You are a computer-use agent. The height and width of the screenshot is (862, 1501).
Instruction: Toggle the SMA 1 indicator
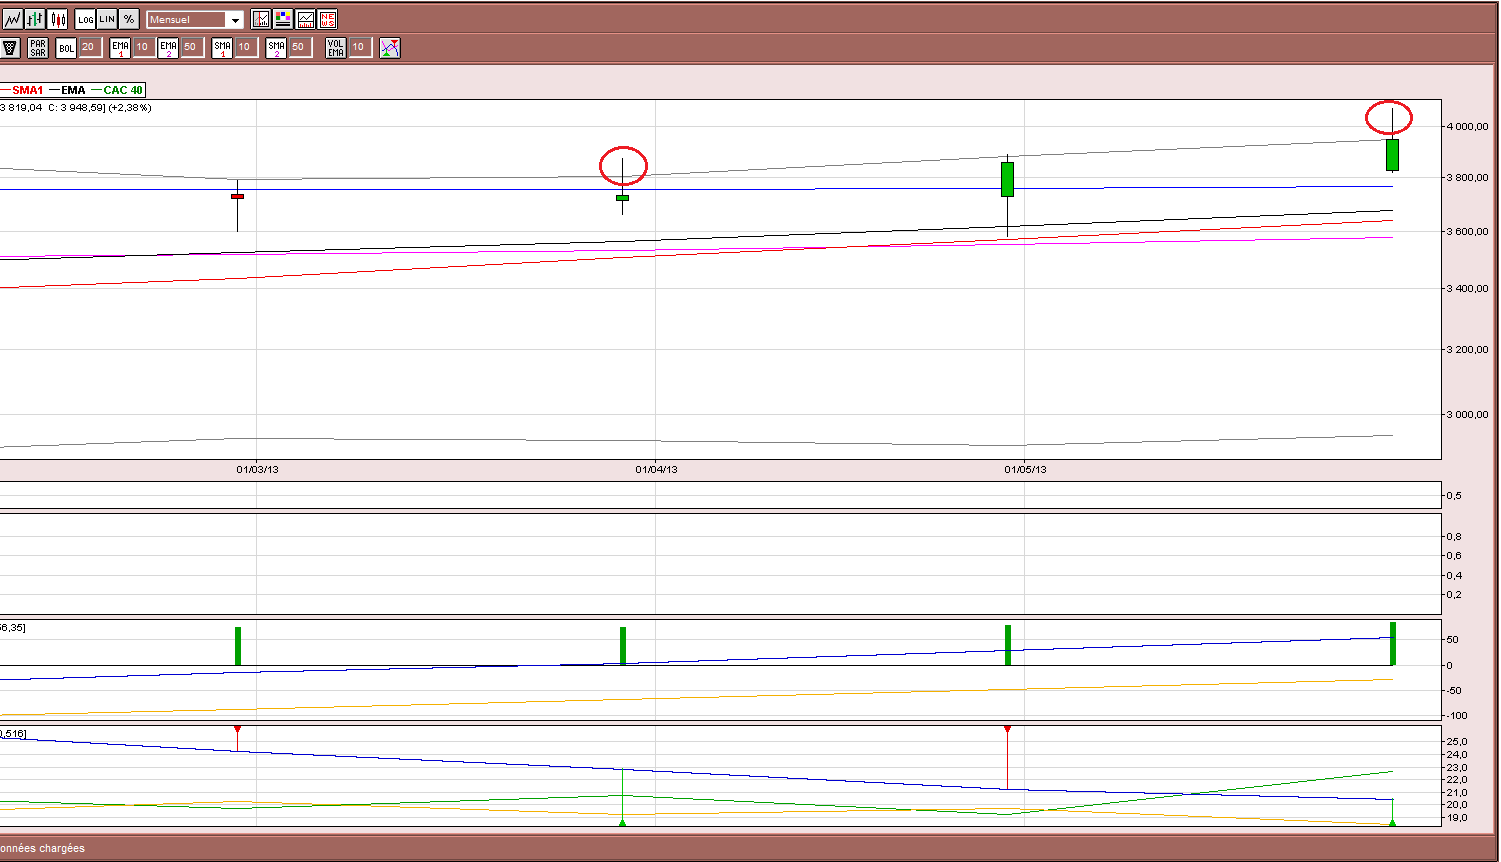222,47
